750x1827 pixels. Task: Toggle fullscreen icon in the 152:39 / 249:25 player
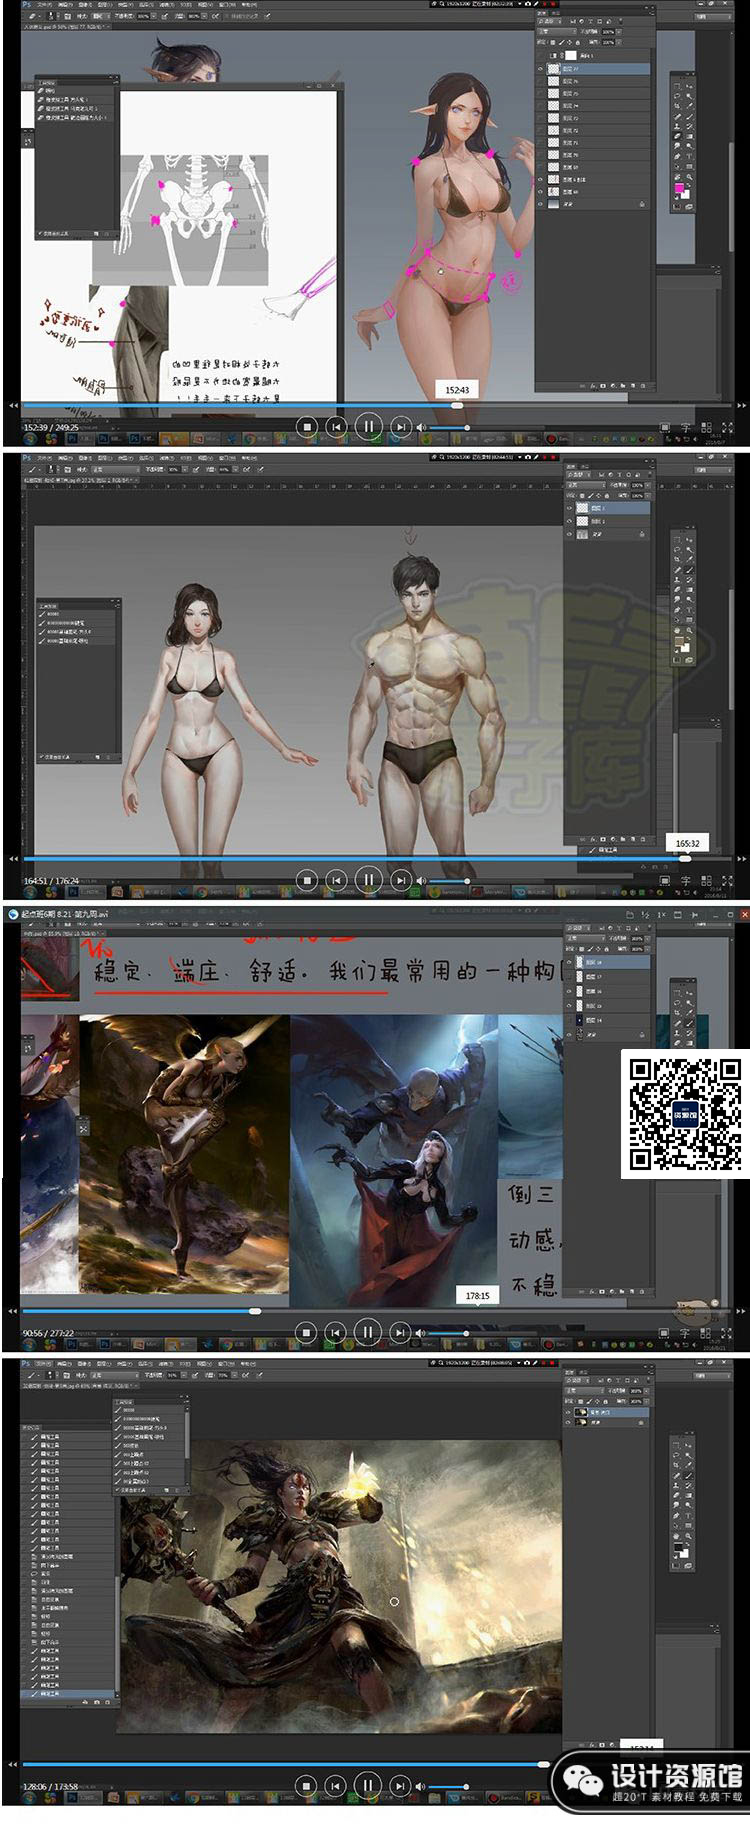click(x=727, y=427)
